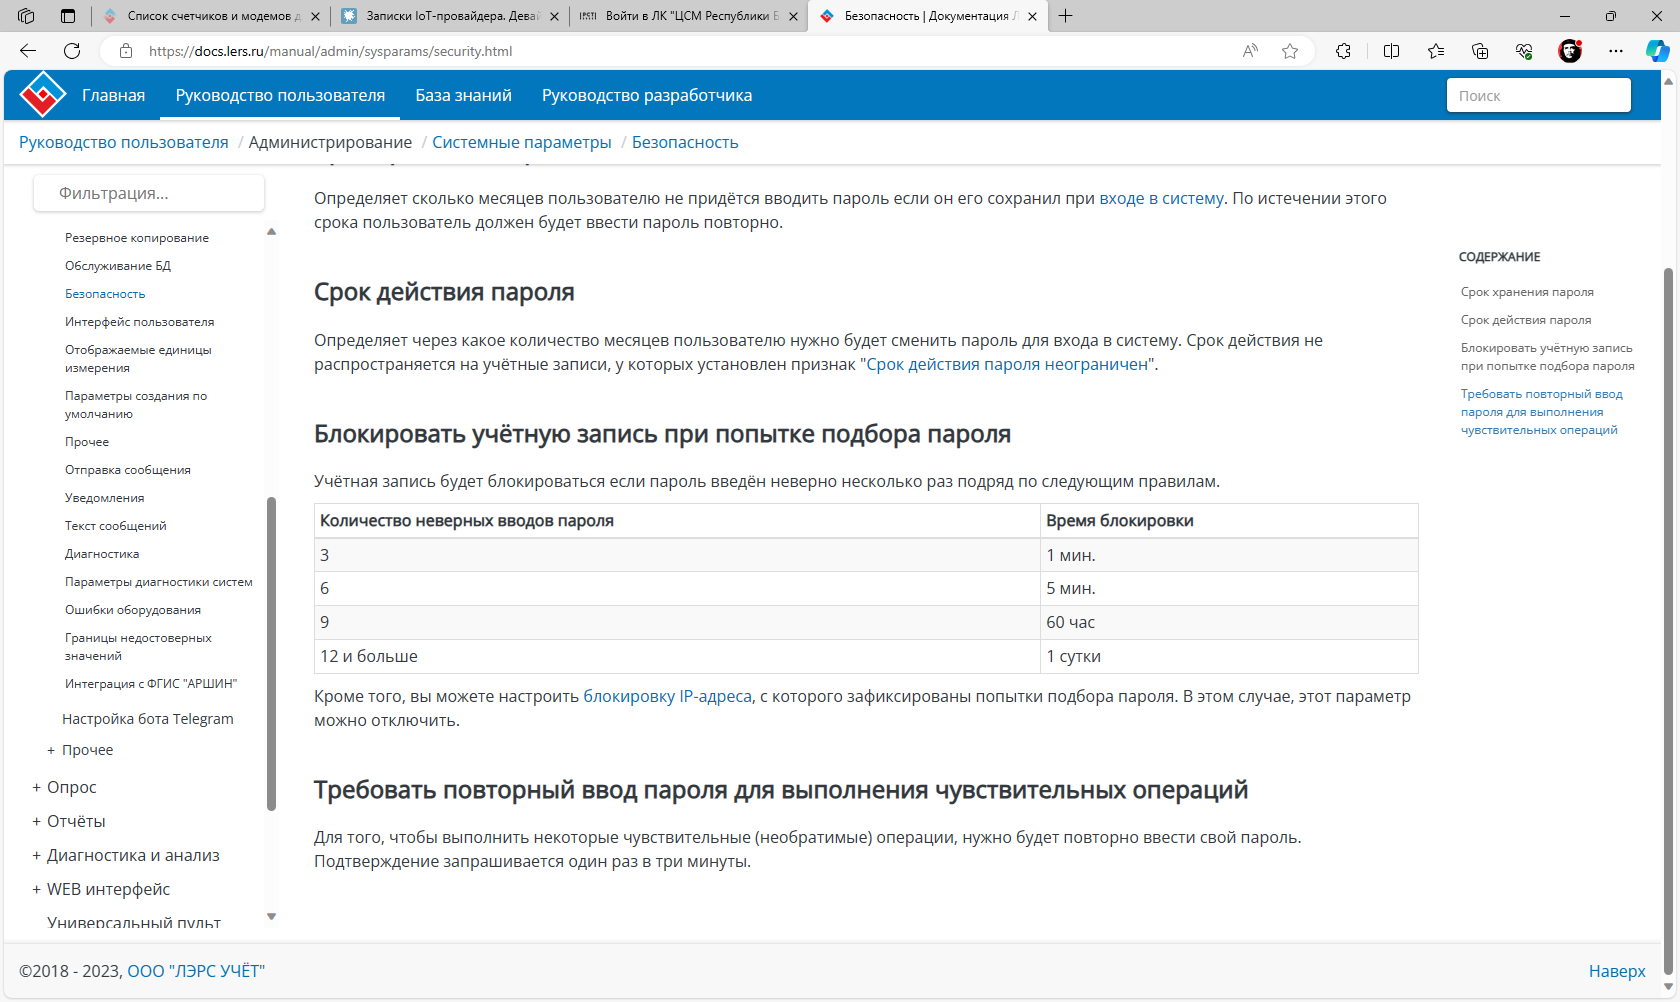Open Collections icon in browser toolbar
This screenshot has height=1002, width=1680.
coord(1480,51)
